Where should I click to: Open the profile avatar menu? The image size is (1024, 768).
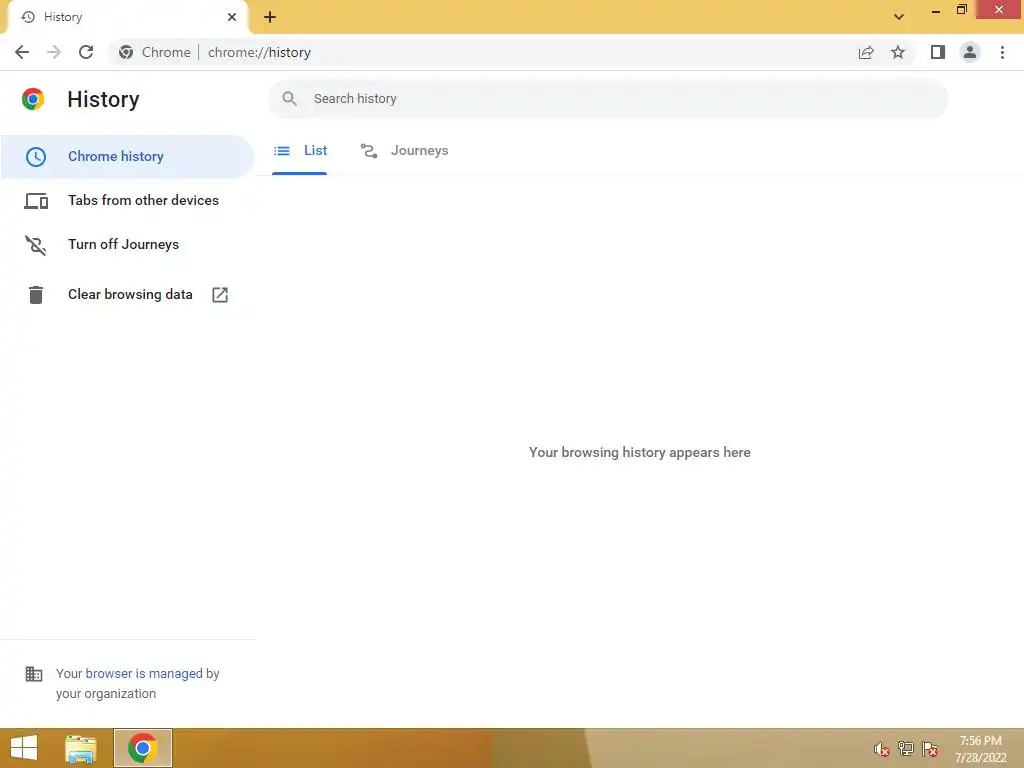(970, 52)
